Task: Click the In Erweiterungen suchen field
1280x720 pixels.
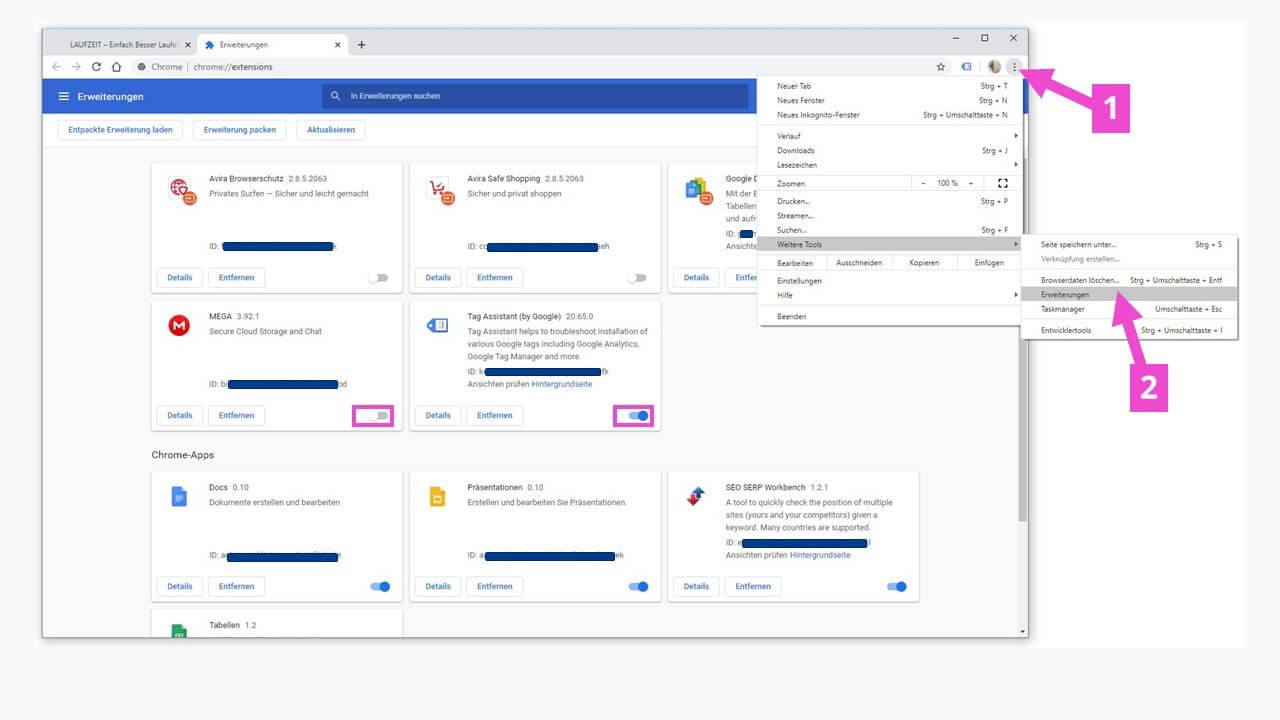Action: (535, 96)
